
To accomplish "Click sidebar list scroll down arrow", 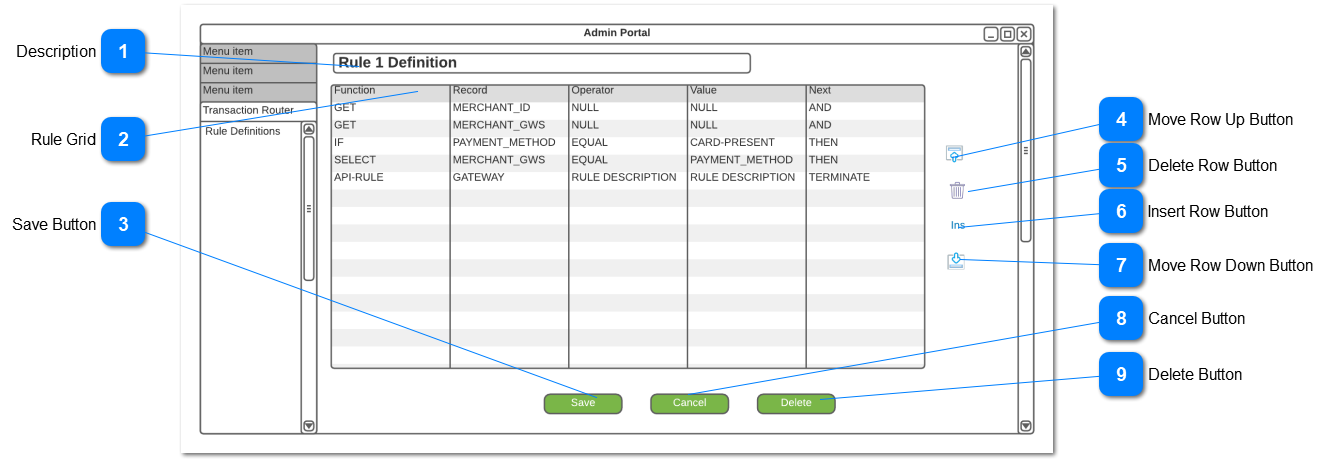I will (x=309, y=425).
